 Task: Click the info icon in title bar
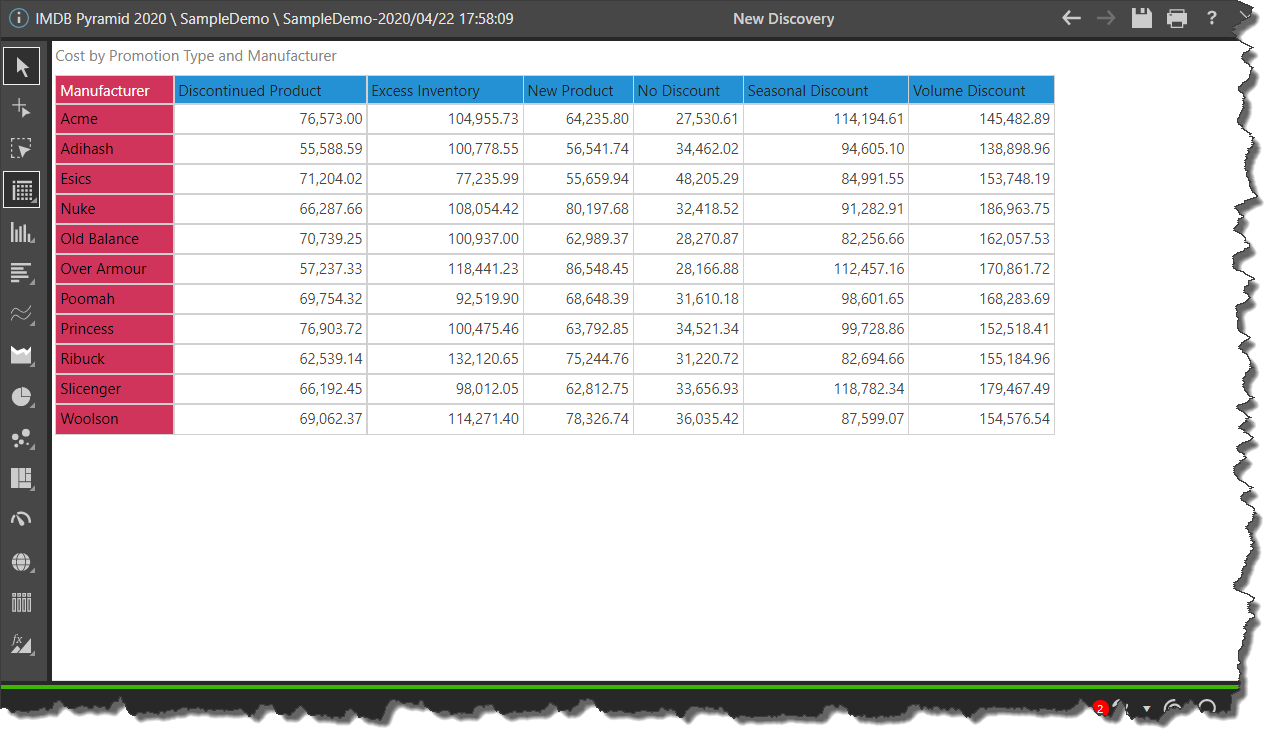pyautogui.click(x=18, y=18)
